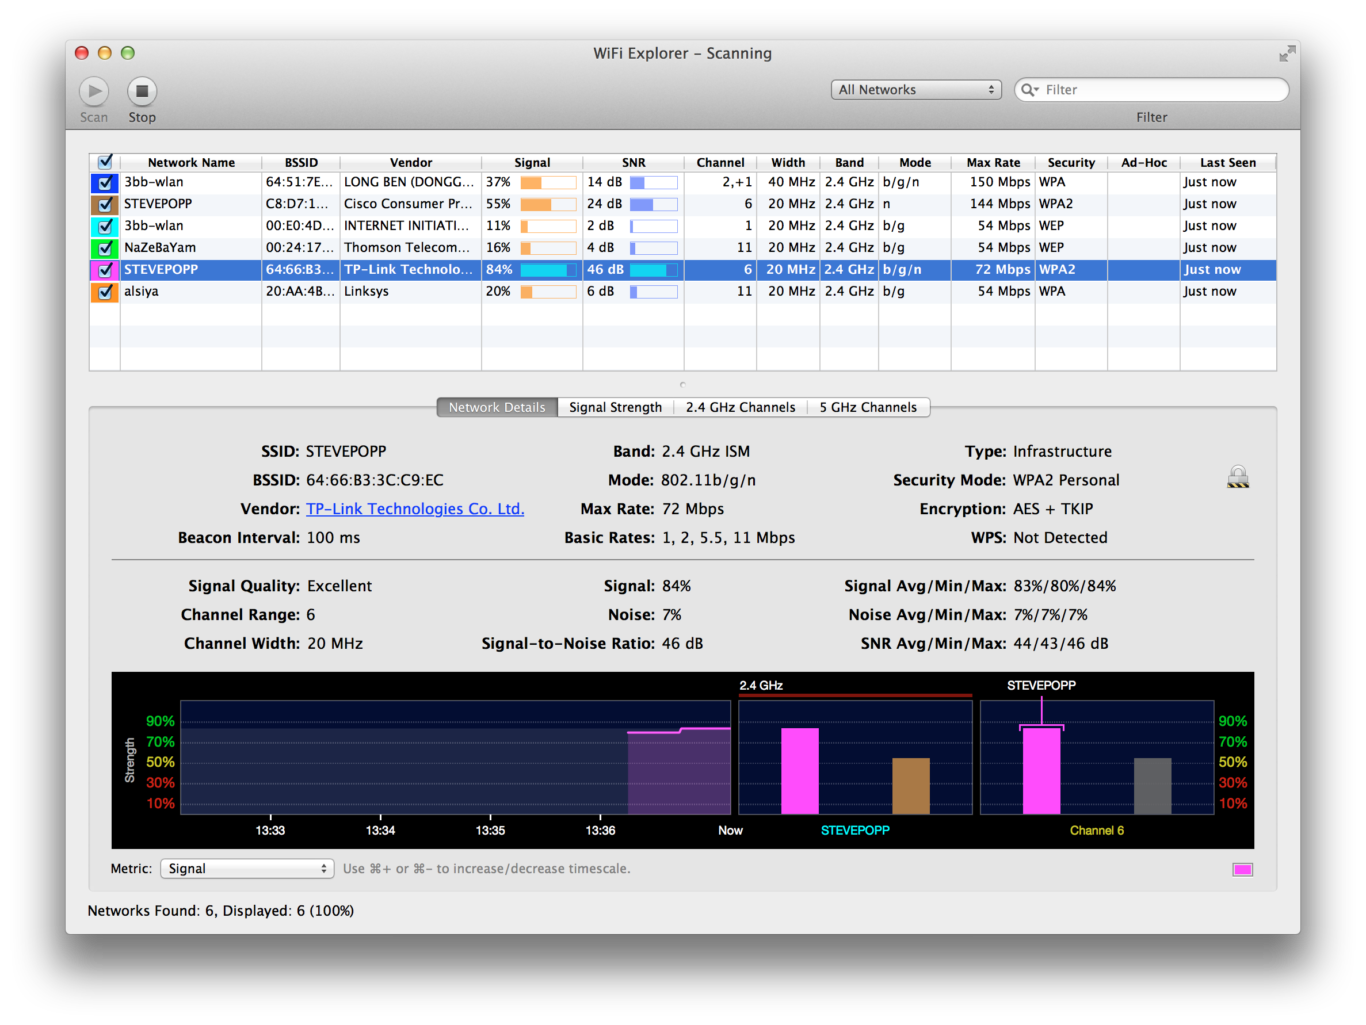1366x1025 pixels.
Task: Click the Thomson Telecom vendor cell
Action: click(410, 248)
